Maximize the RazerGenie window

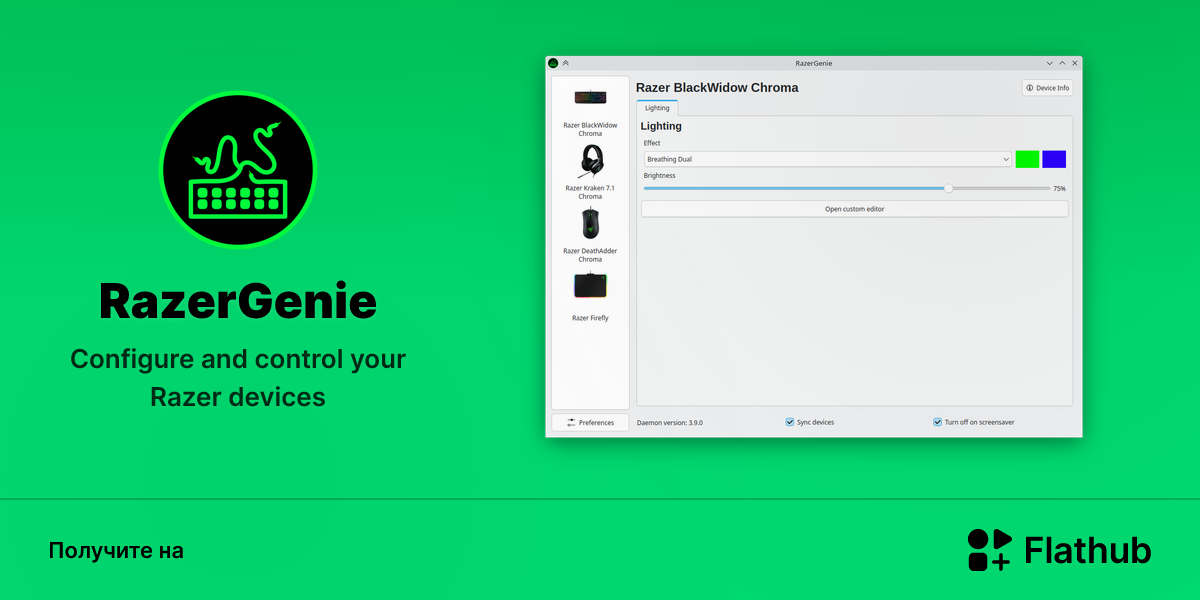pyautogui.click(x=1062, y=63)
